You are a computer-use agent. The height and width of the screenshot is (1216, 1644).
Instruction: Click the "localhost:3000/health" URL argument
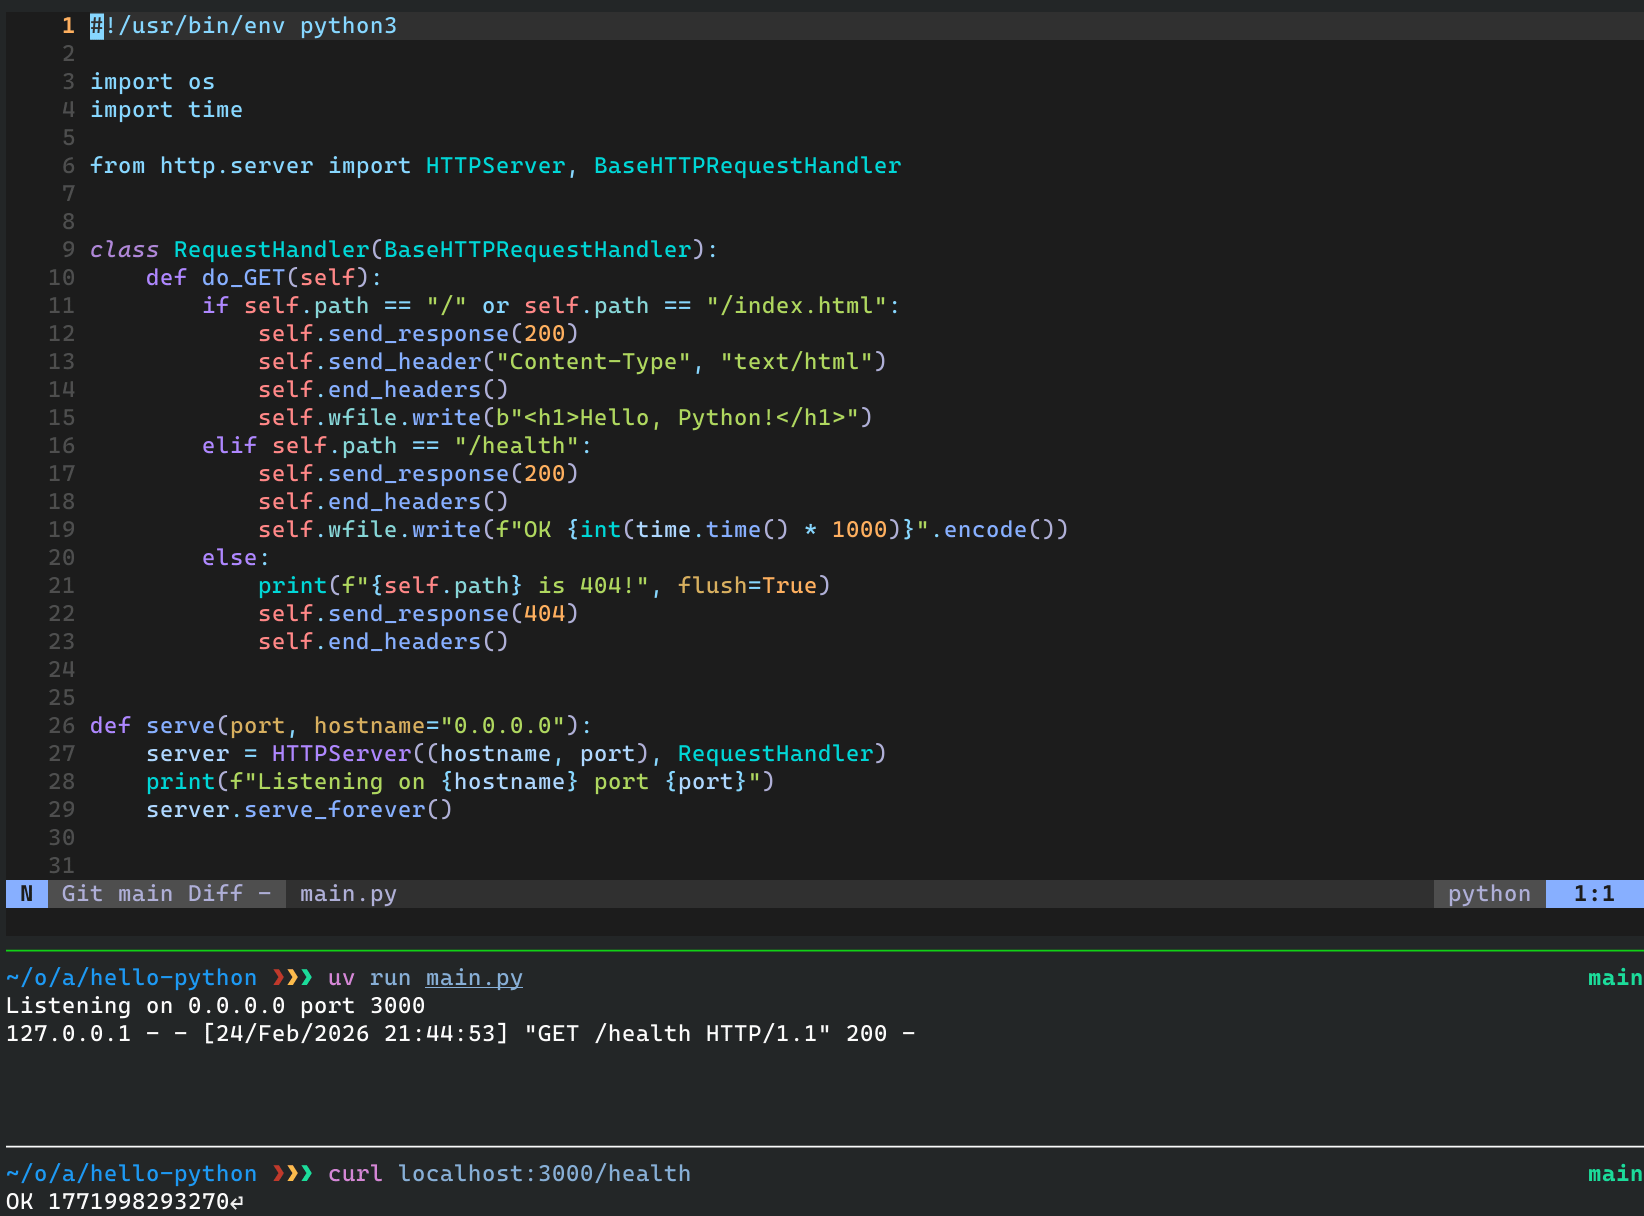tap(544, 1174)
